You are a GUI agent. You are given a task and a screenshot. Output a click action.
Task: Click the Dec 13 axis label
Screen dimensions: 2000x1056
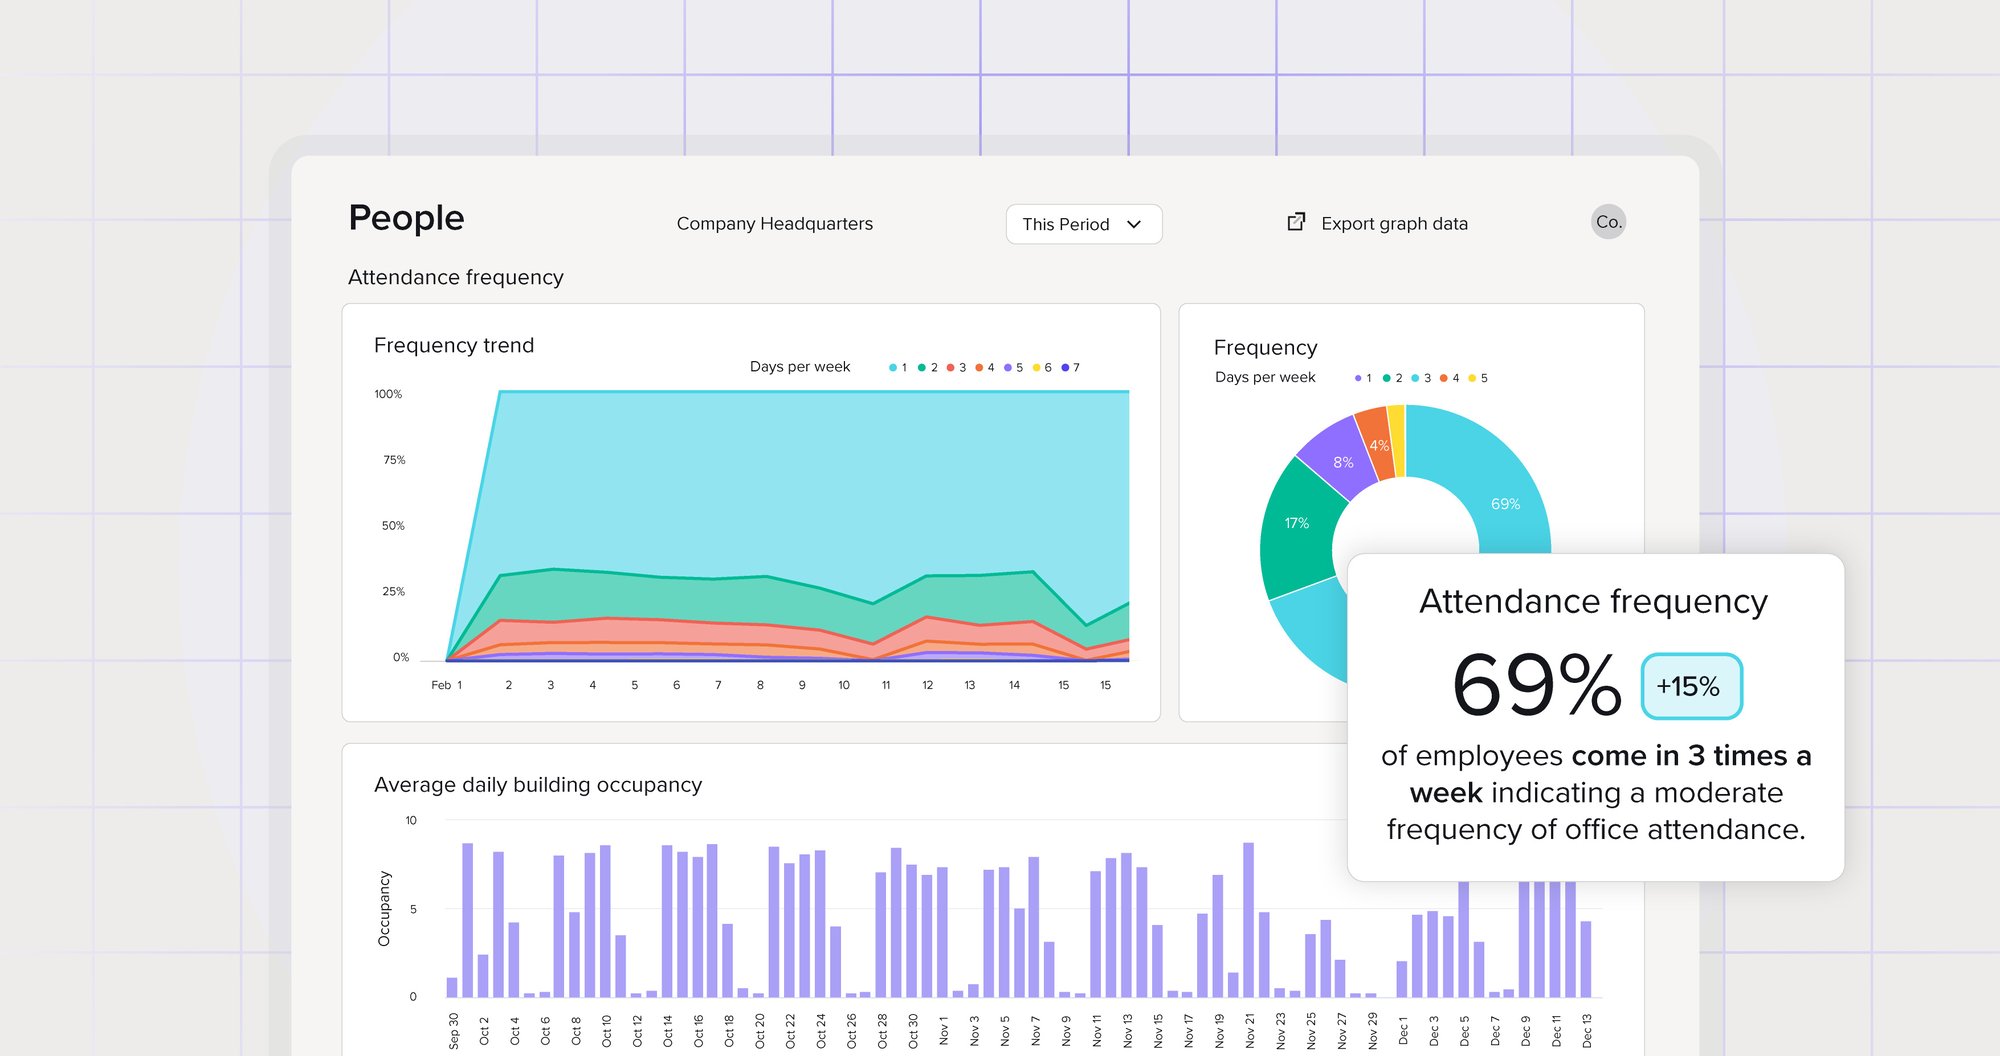pyautogui.click(x=1586, y=1030)
